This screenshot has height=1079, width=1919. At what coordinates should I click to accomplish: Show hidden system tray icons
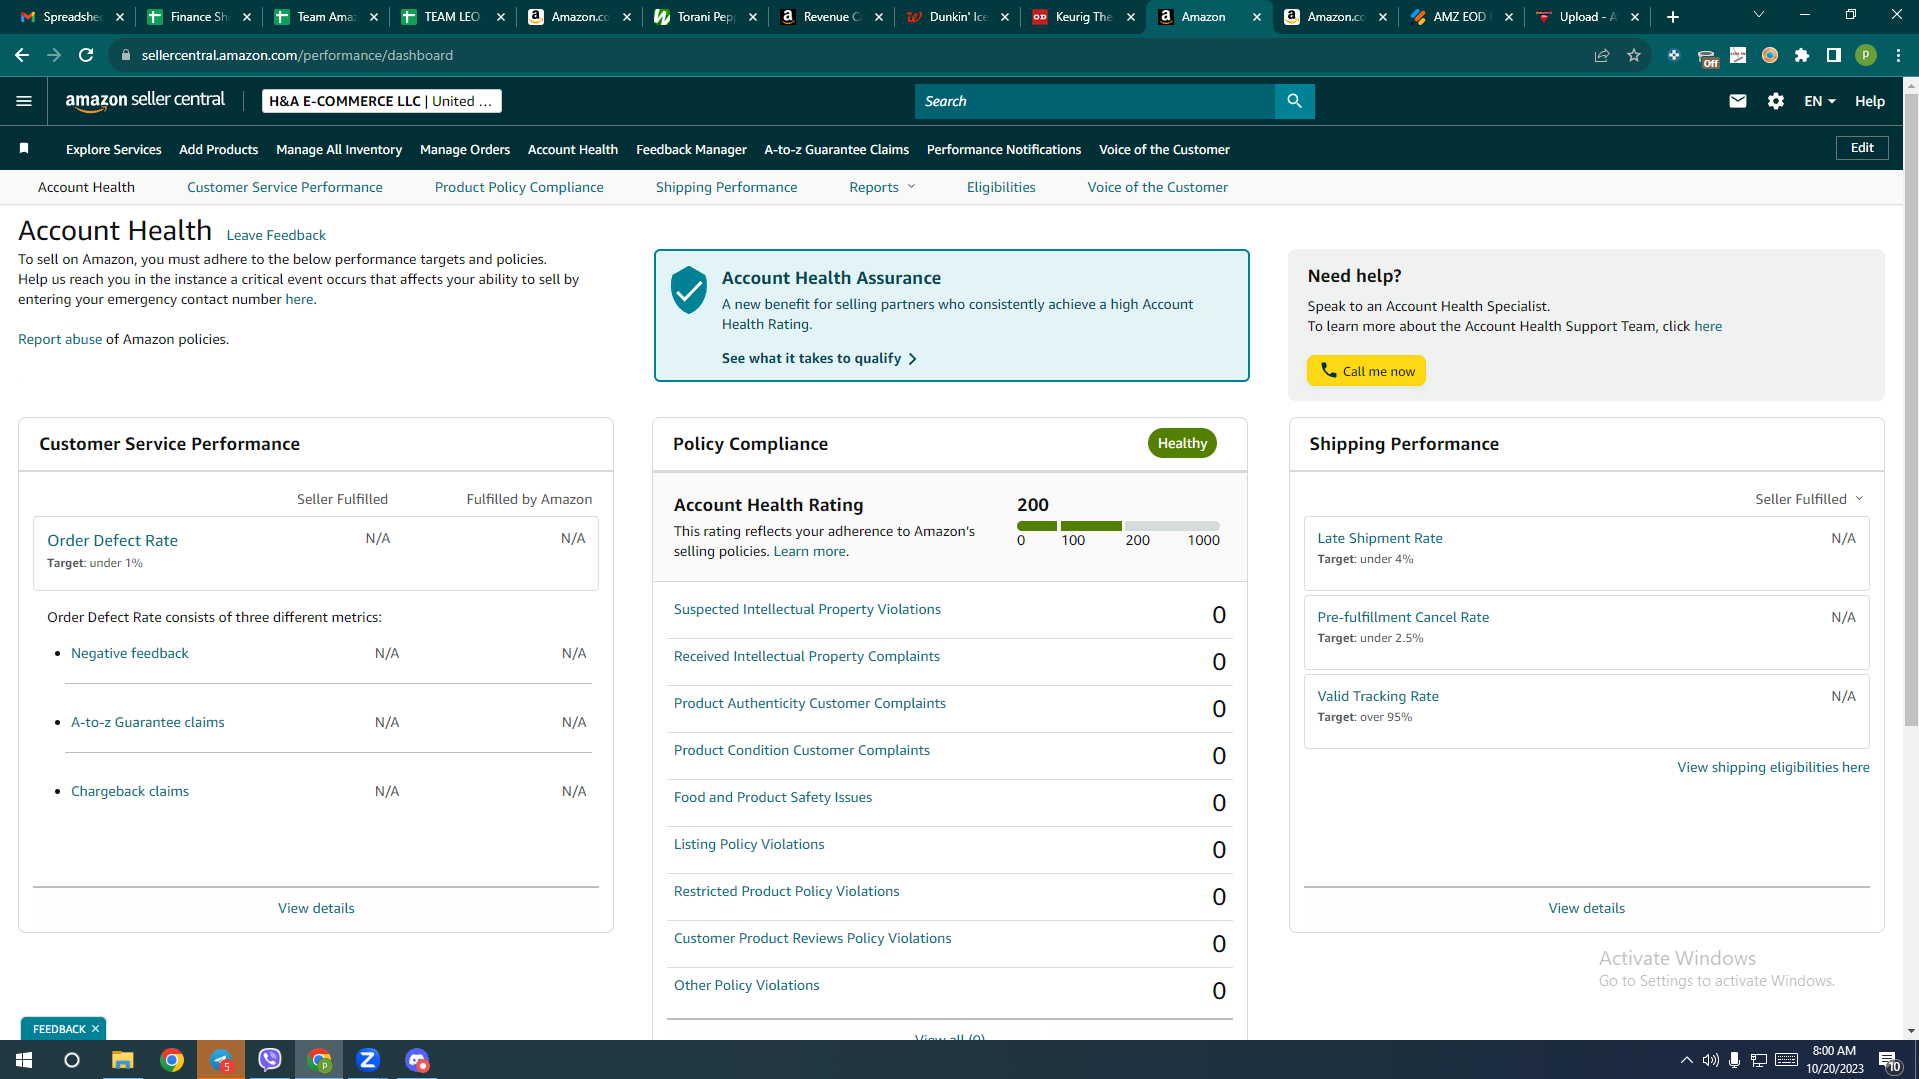coord(1686,1060)
